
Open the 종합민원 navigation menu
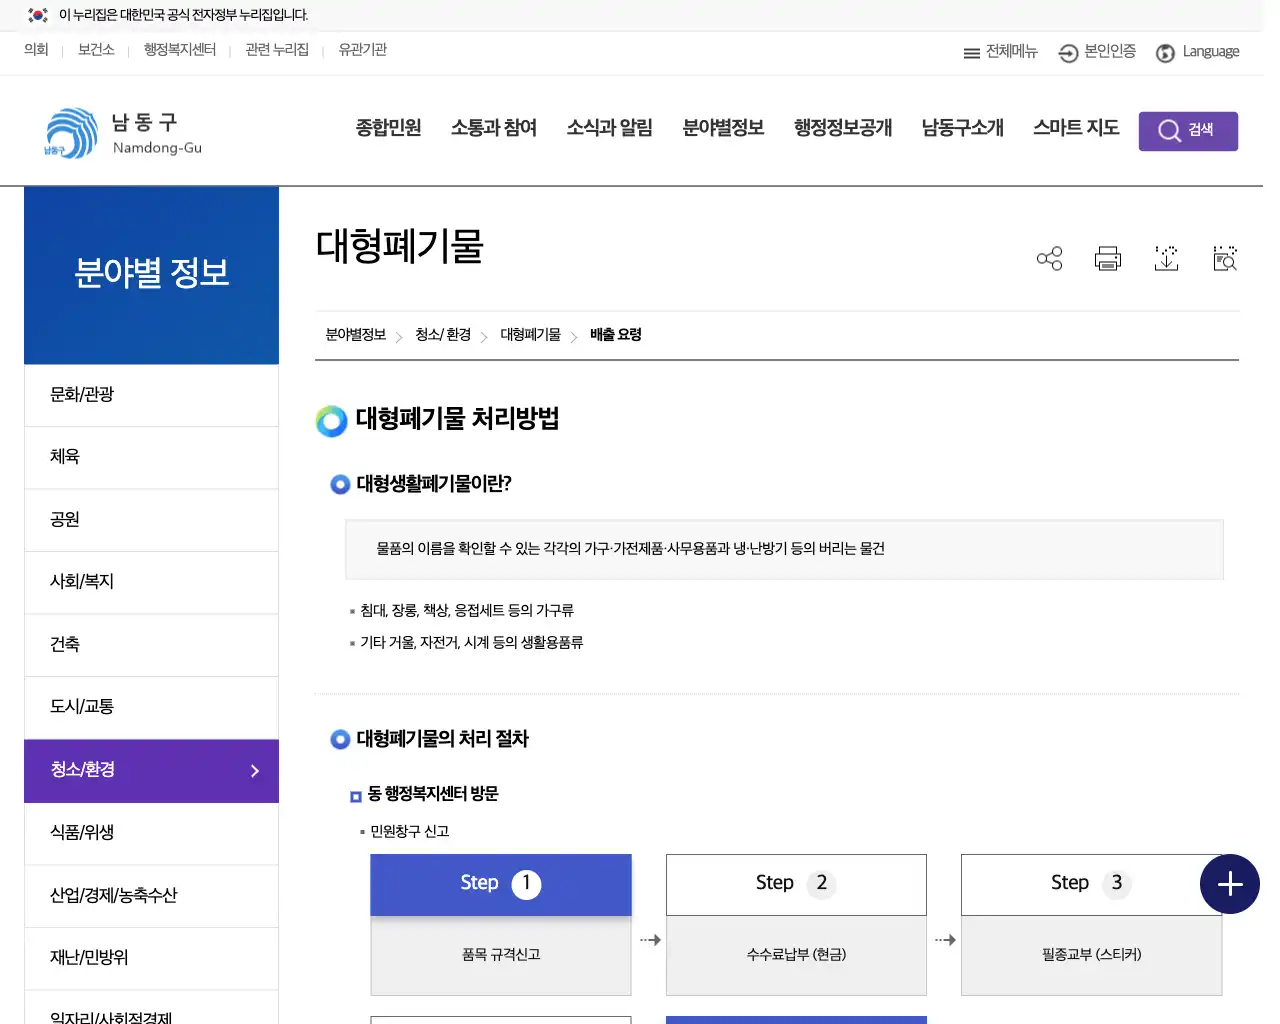(x=388, y=128)
